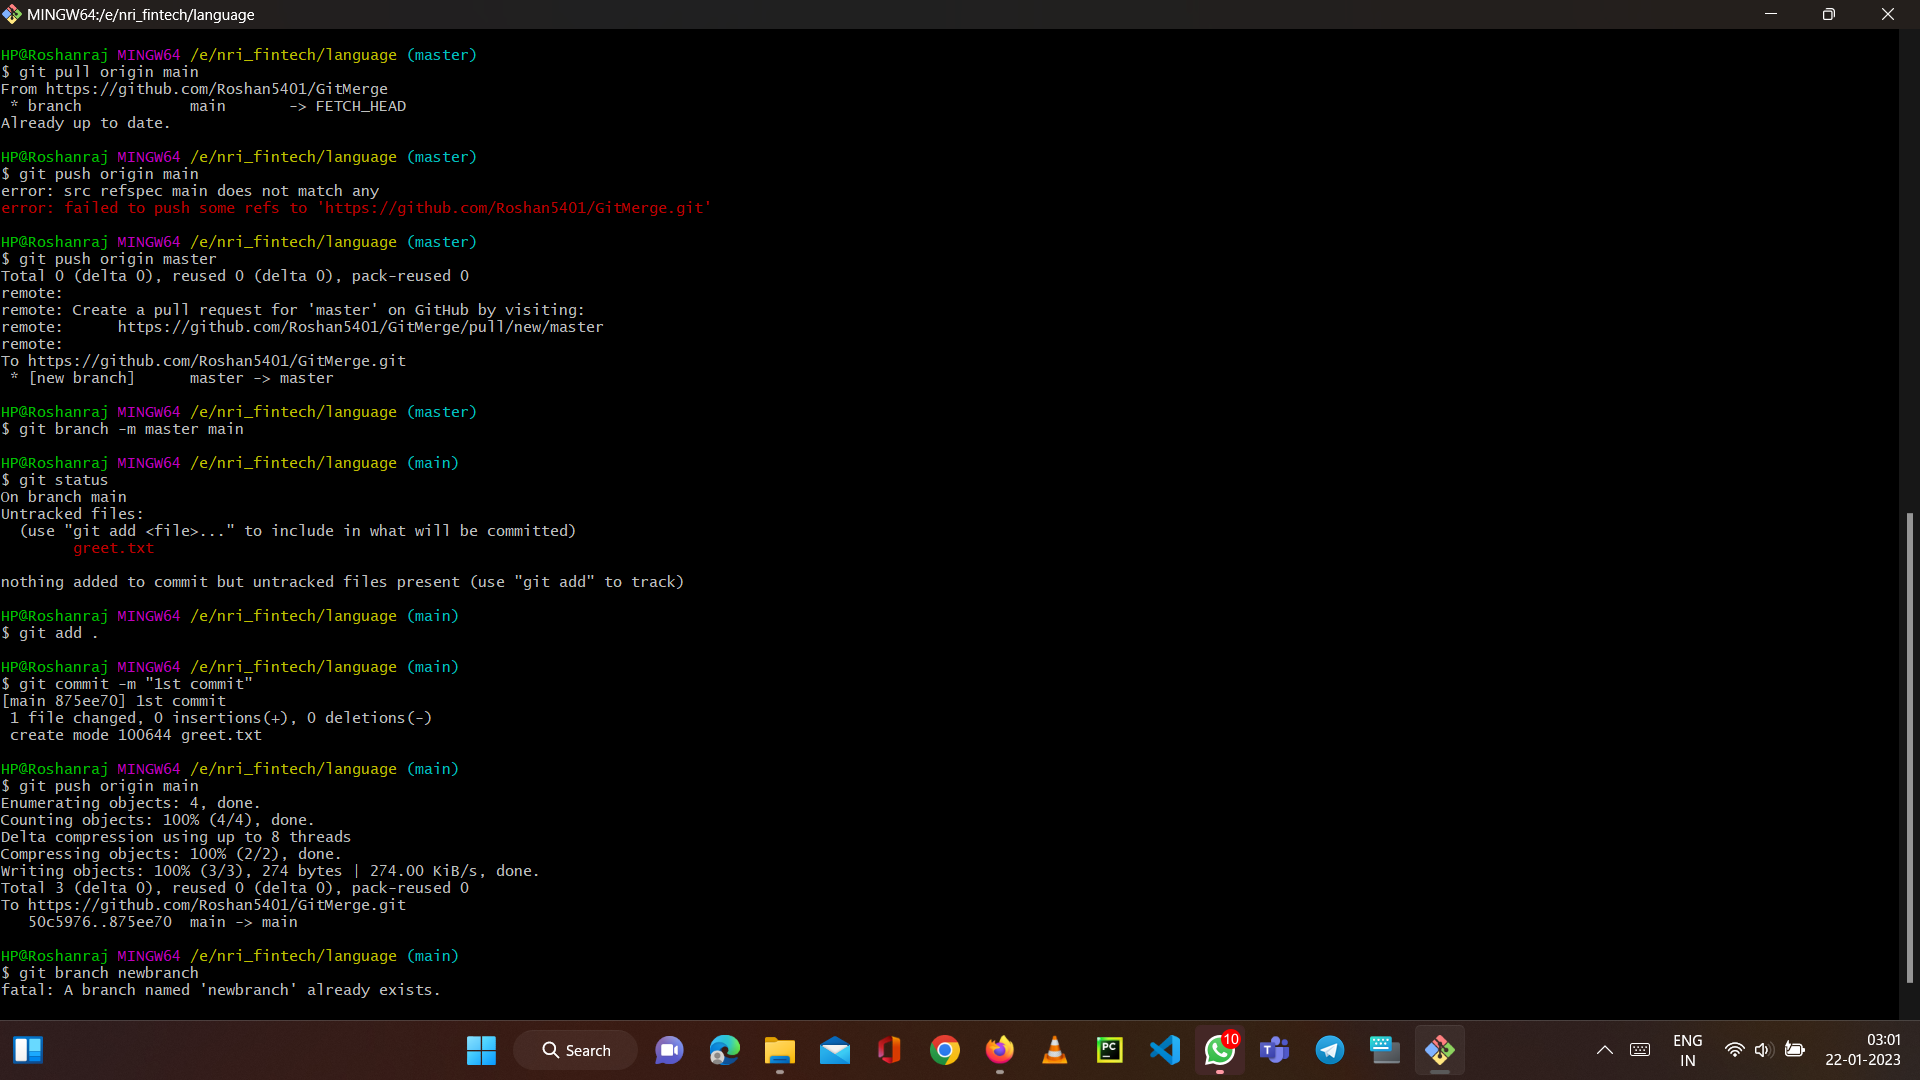Screen dimensions: 1920x1080
Task: Open the Chat video camera app
Action: pos(669,1050)
